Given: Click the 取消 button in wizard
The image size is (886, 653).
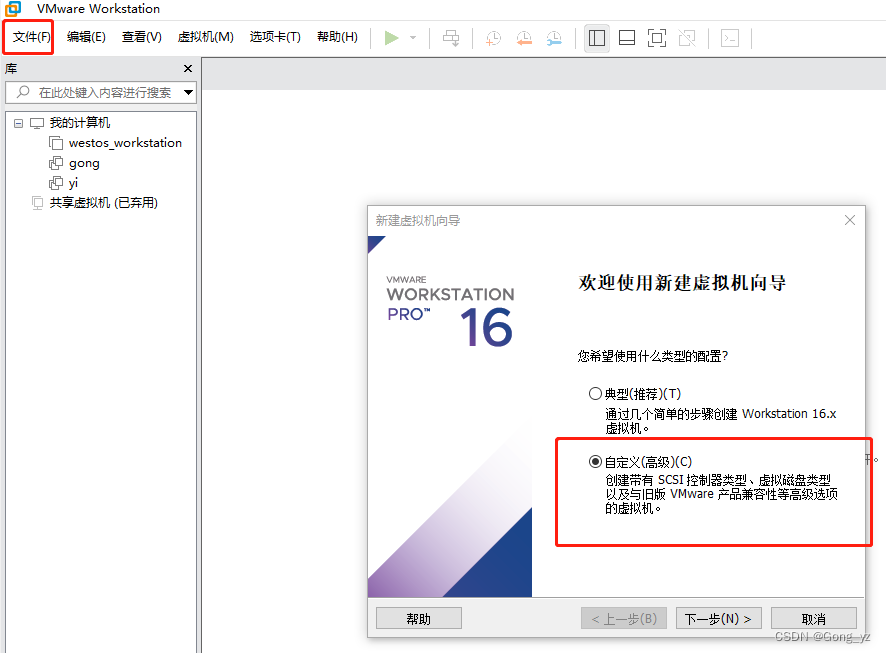Looking at the screenshot, I should click(x=814, y=619).
